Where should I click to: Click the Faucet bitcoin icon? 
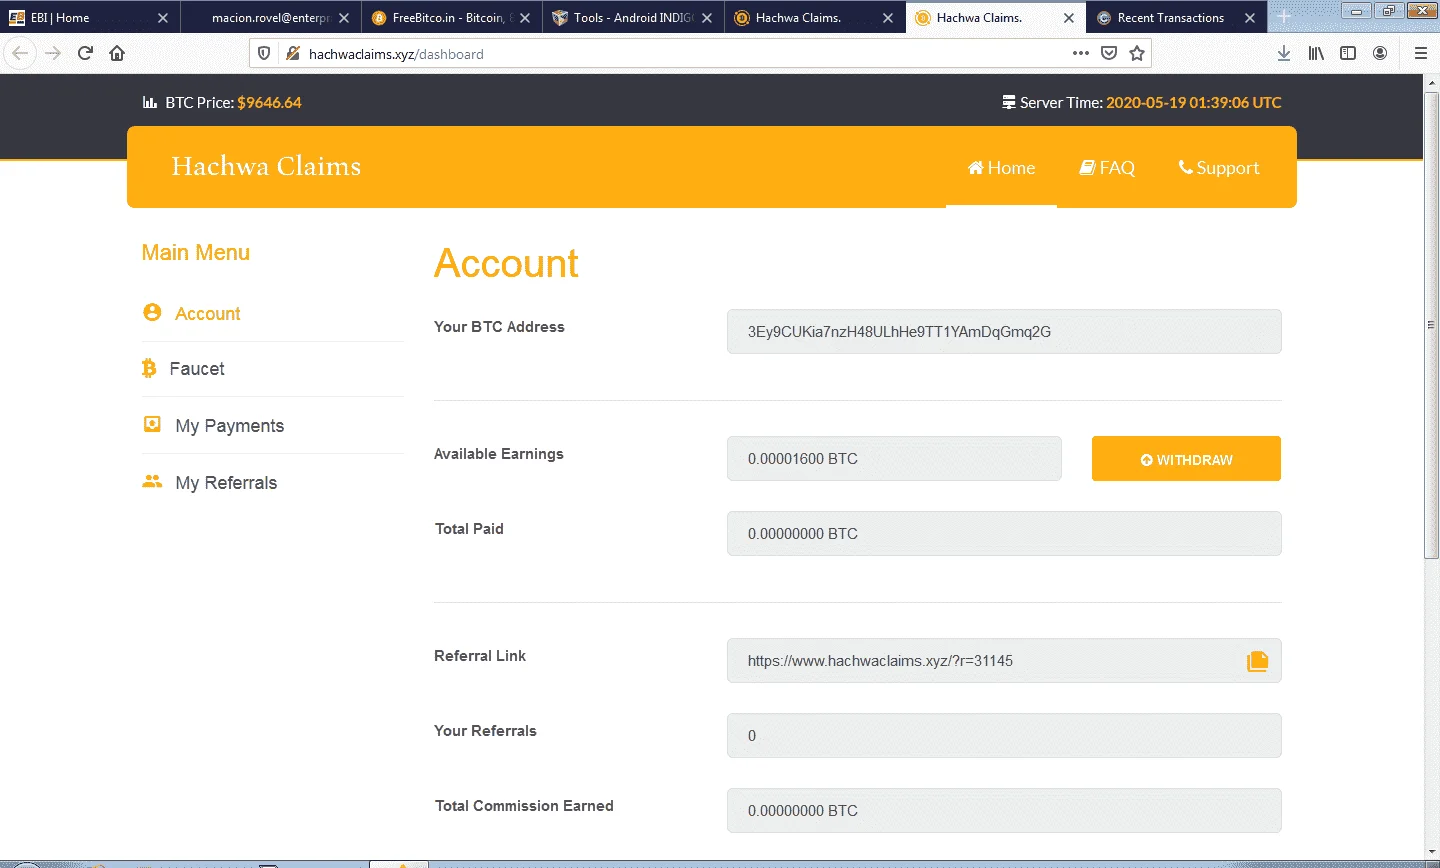point(149,368)
